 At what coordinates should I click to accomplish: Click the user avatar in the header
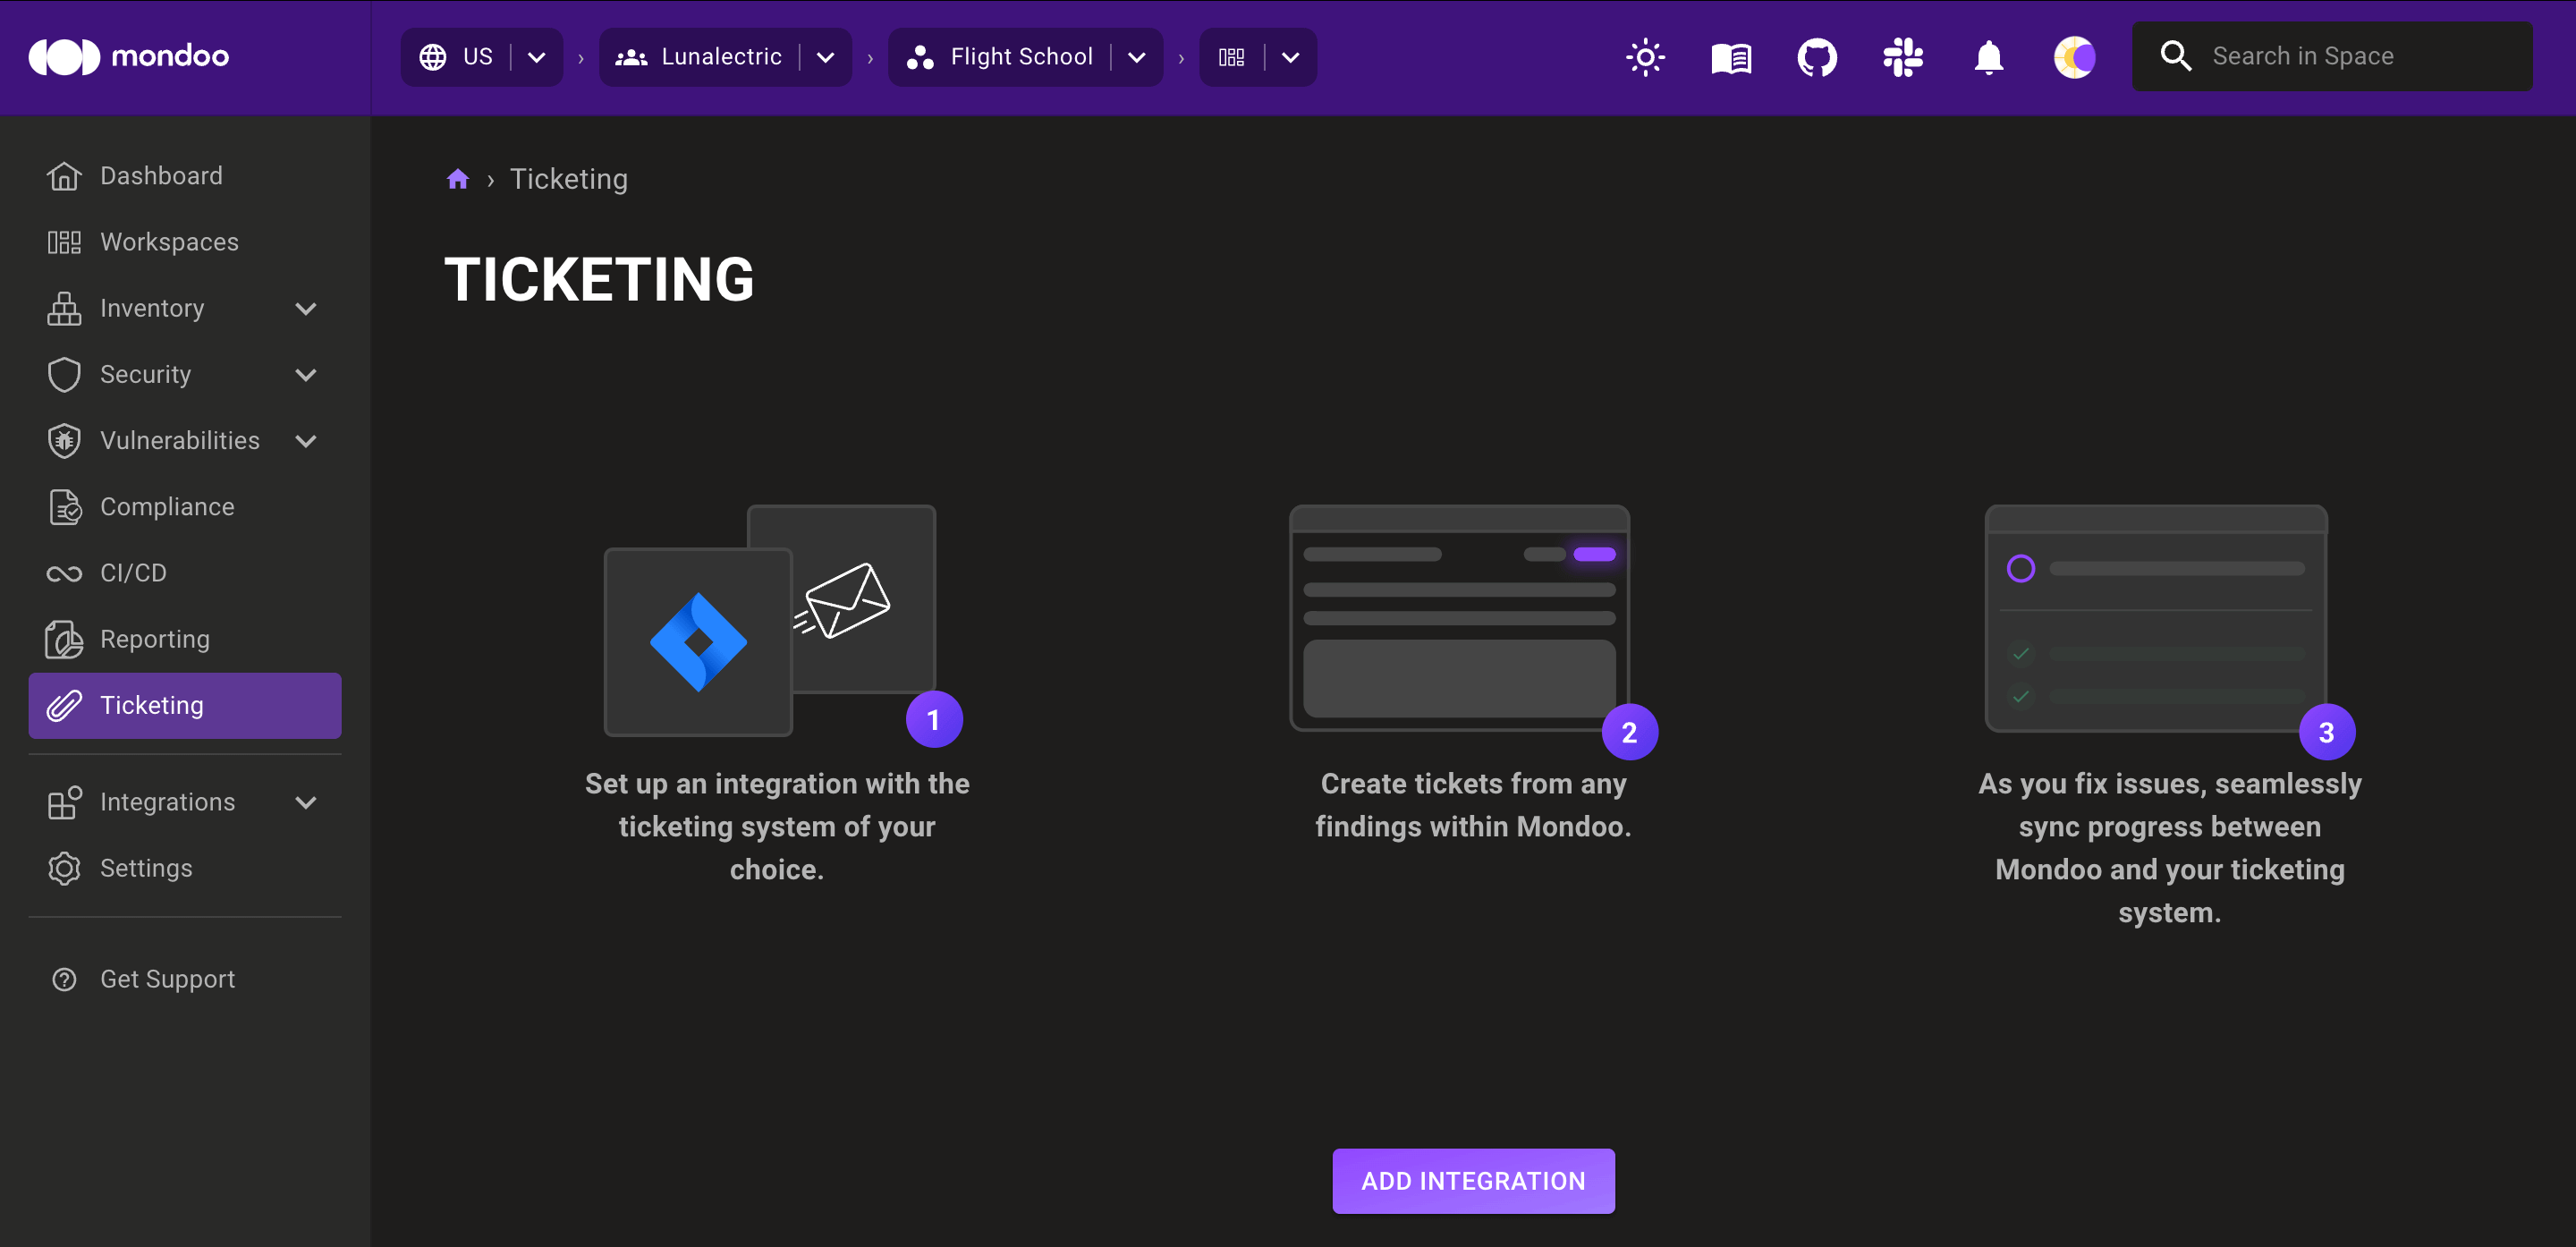pyautogui.click(x=2074, y=57)
